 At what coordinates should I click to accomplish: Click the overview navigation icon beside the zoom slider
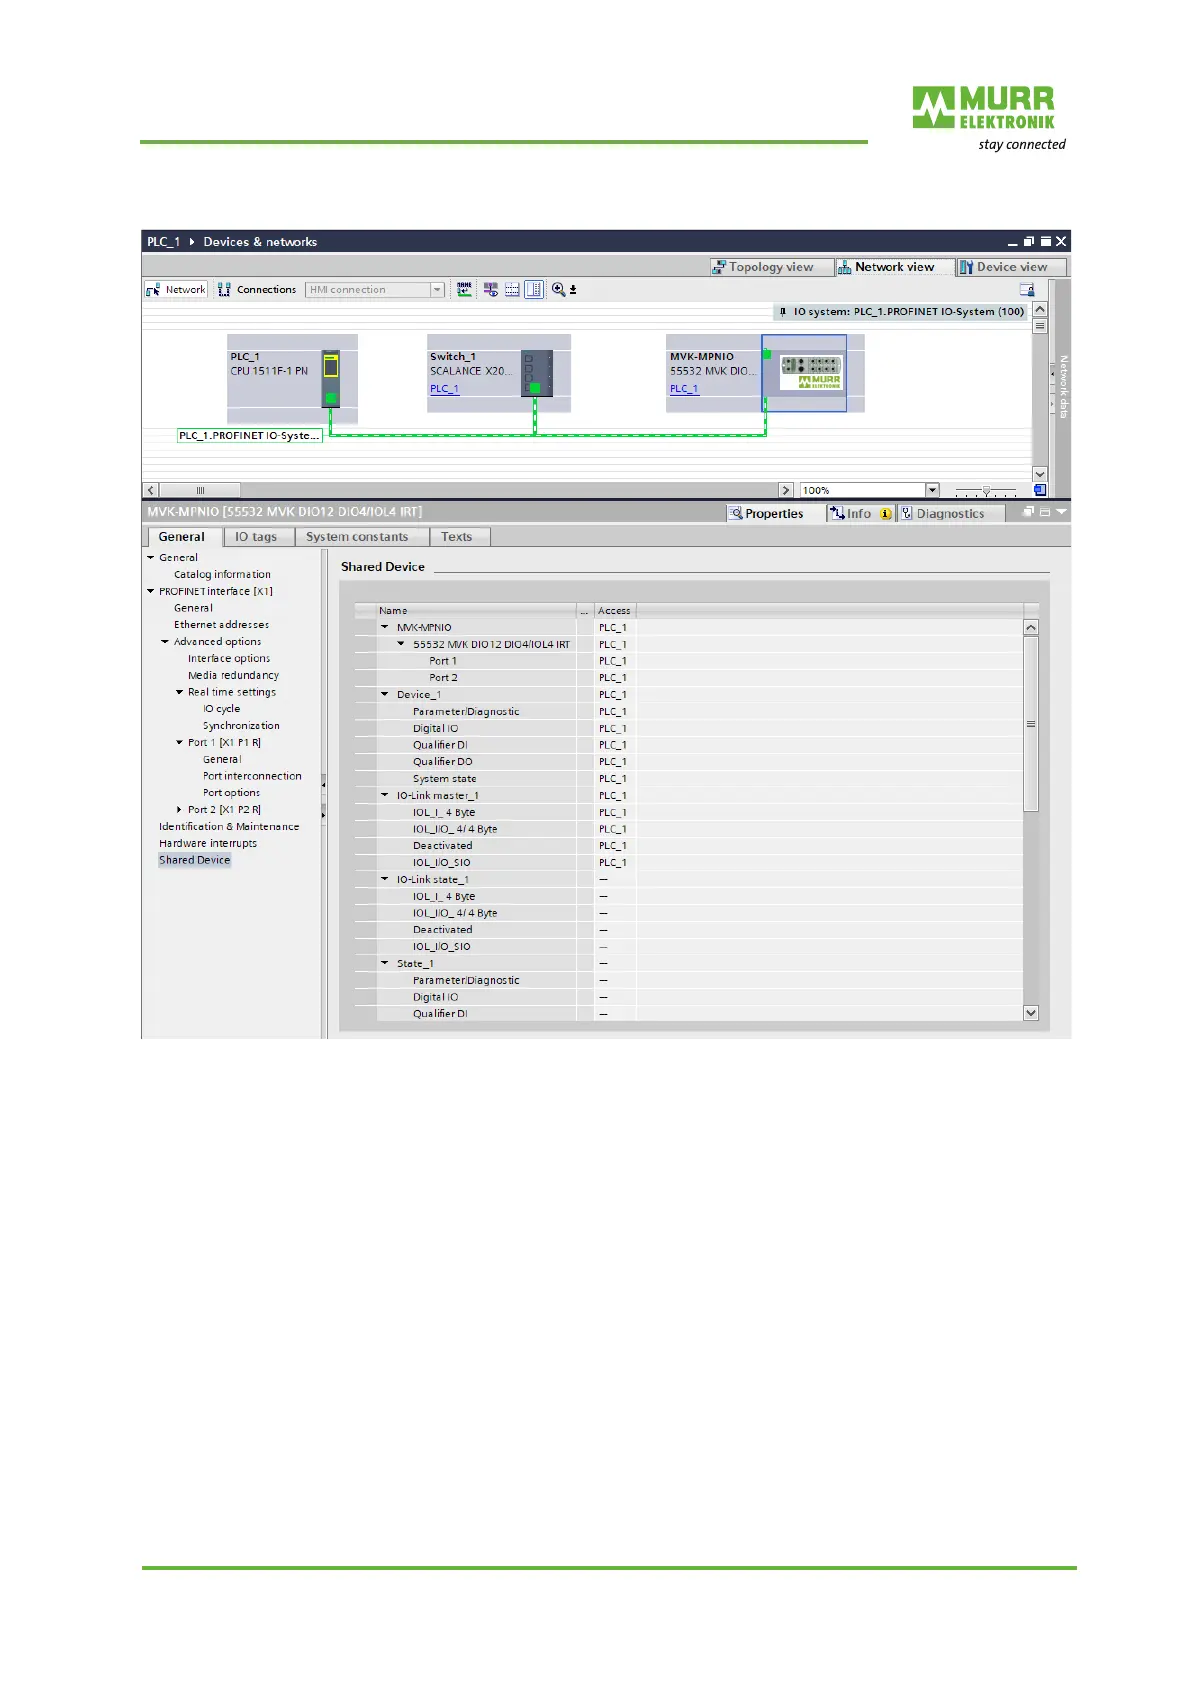coord(1040,490)
